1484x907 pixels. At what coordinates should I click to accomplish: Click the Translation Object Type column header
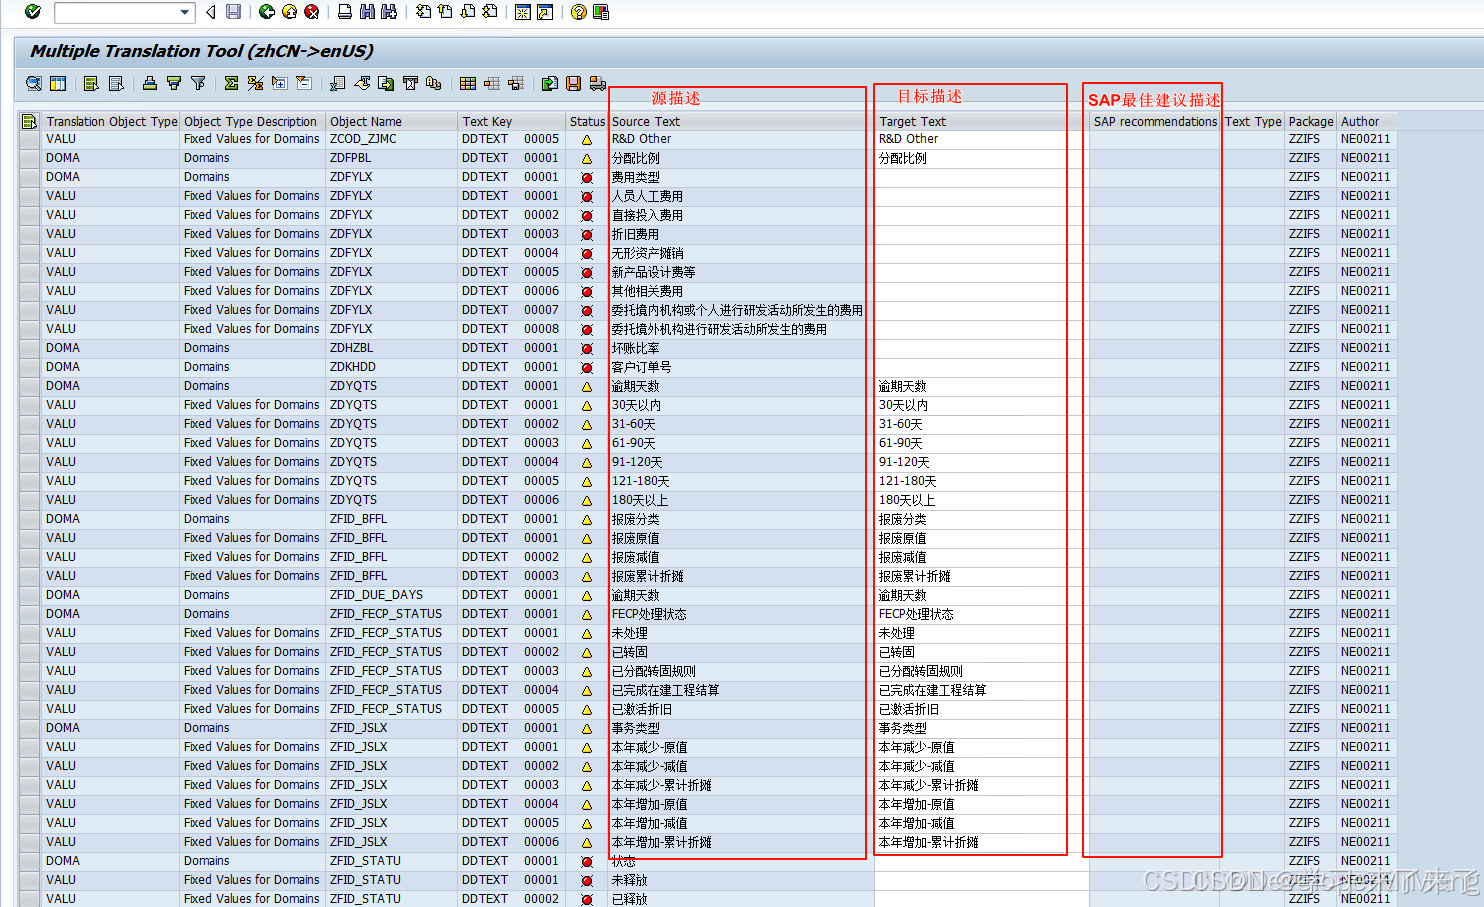(x=111, y=121)
